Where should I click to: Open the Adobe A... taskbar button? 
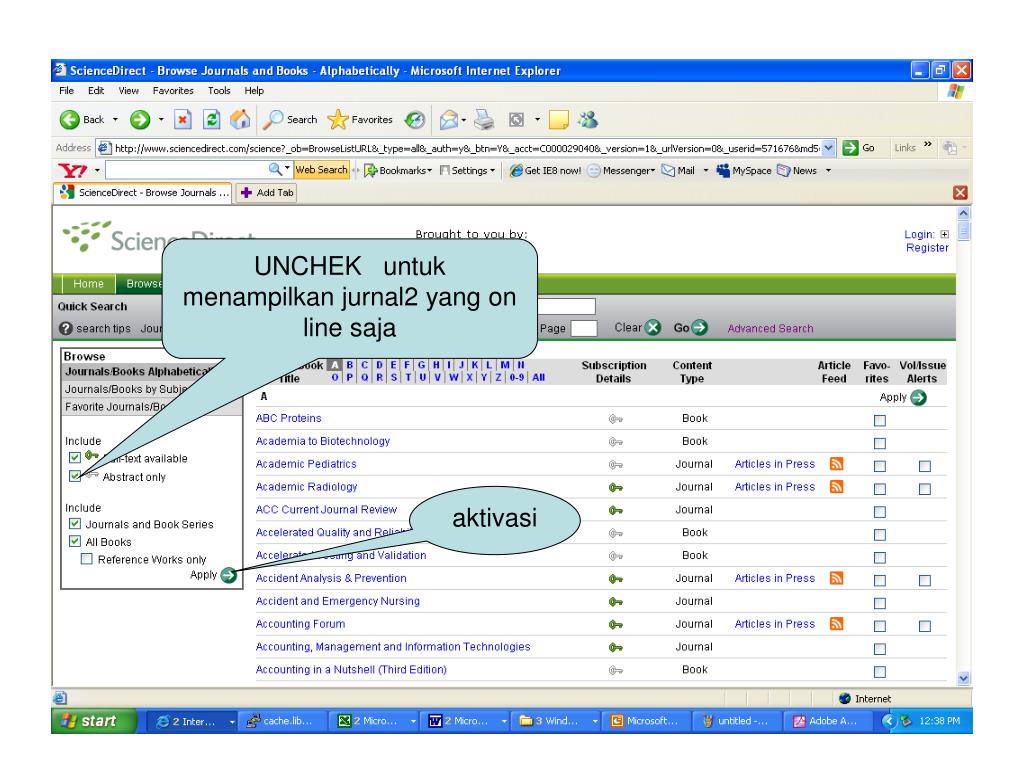[x=828, y=721]
